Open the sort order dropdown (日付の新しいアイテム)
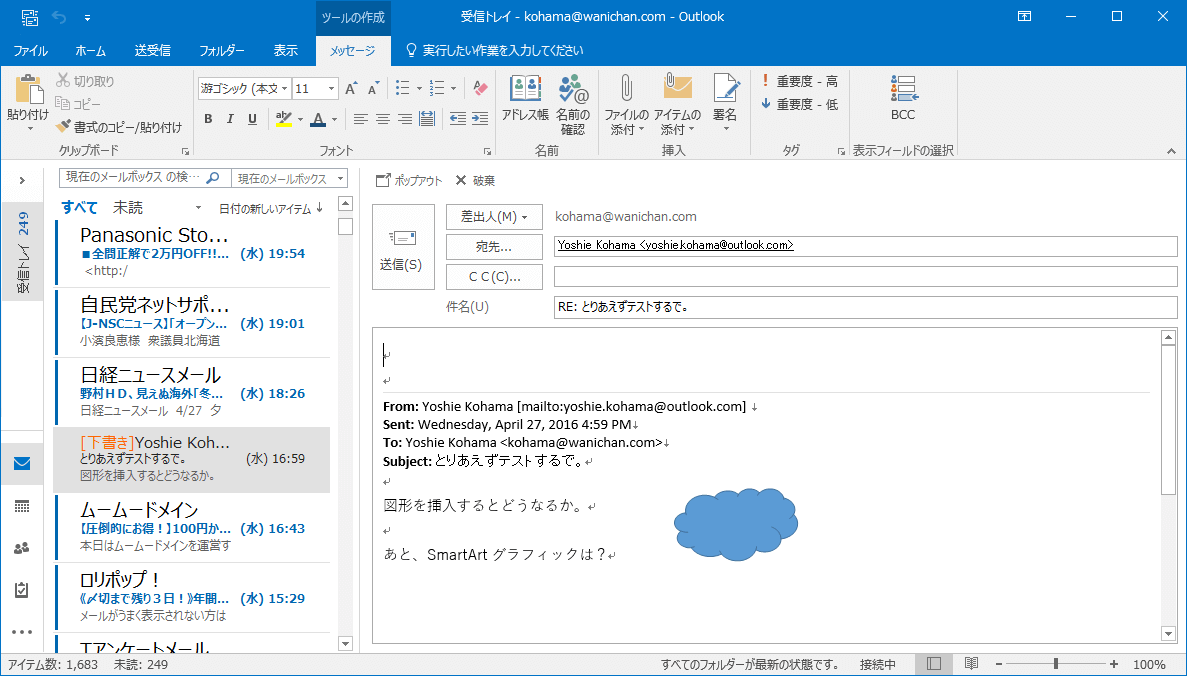The height and width of the screenshot is (676, 1187). [271, 208]
